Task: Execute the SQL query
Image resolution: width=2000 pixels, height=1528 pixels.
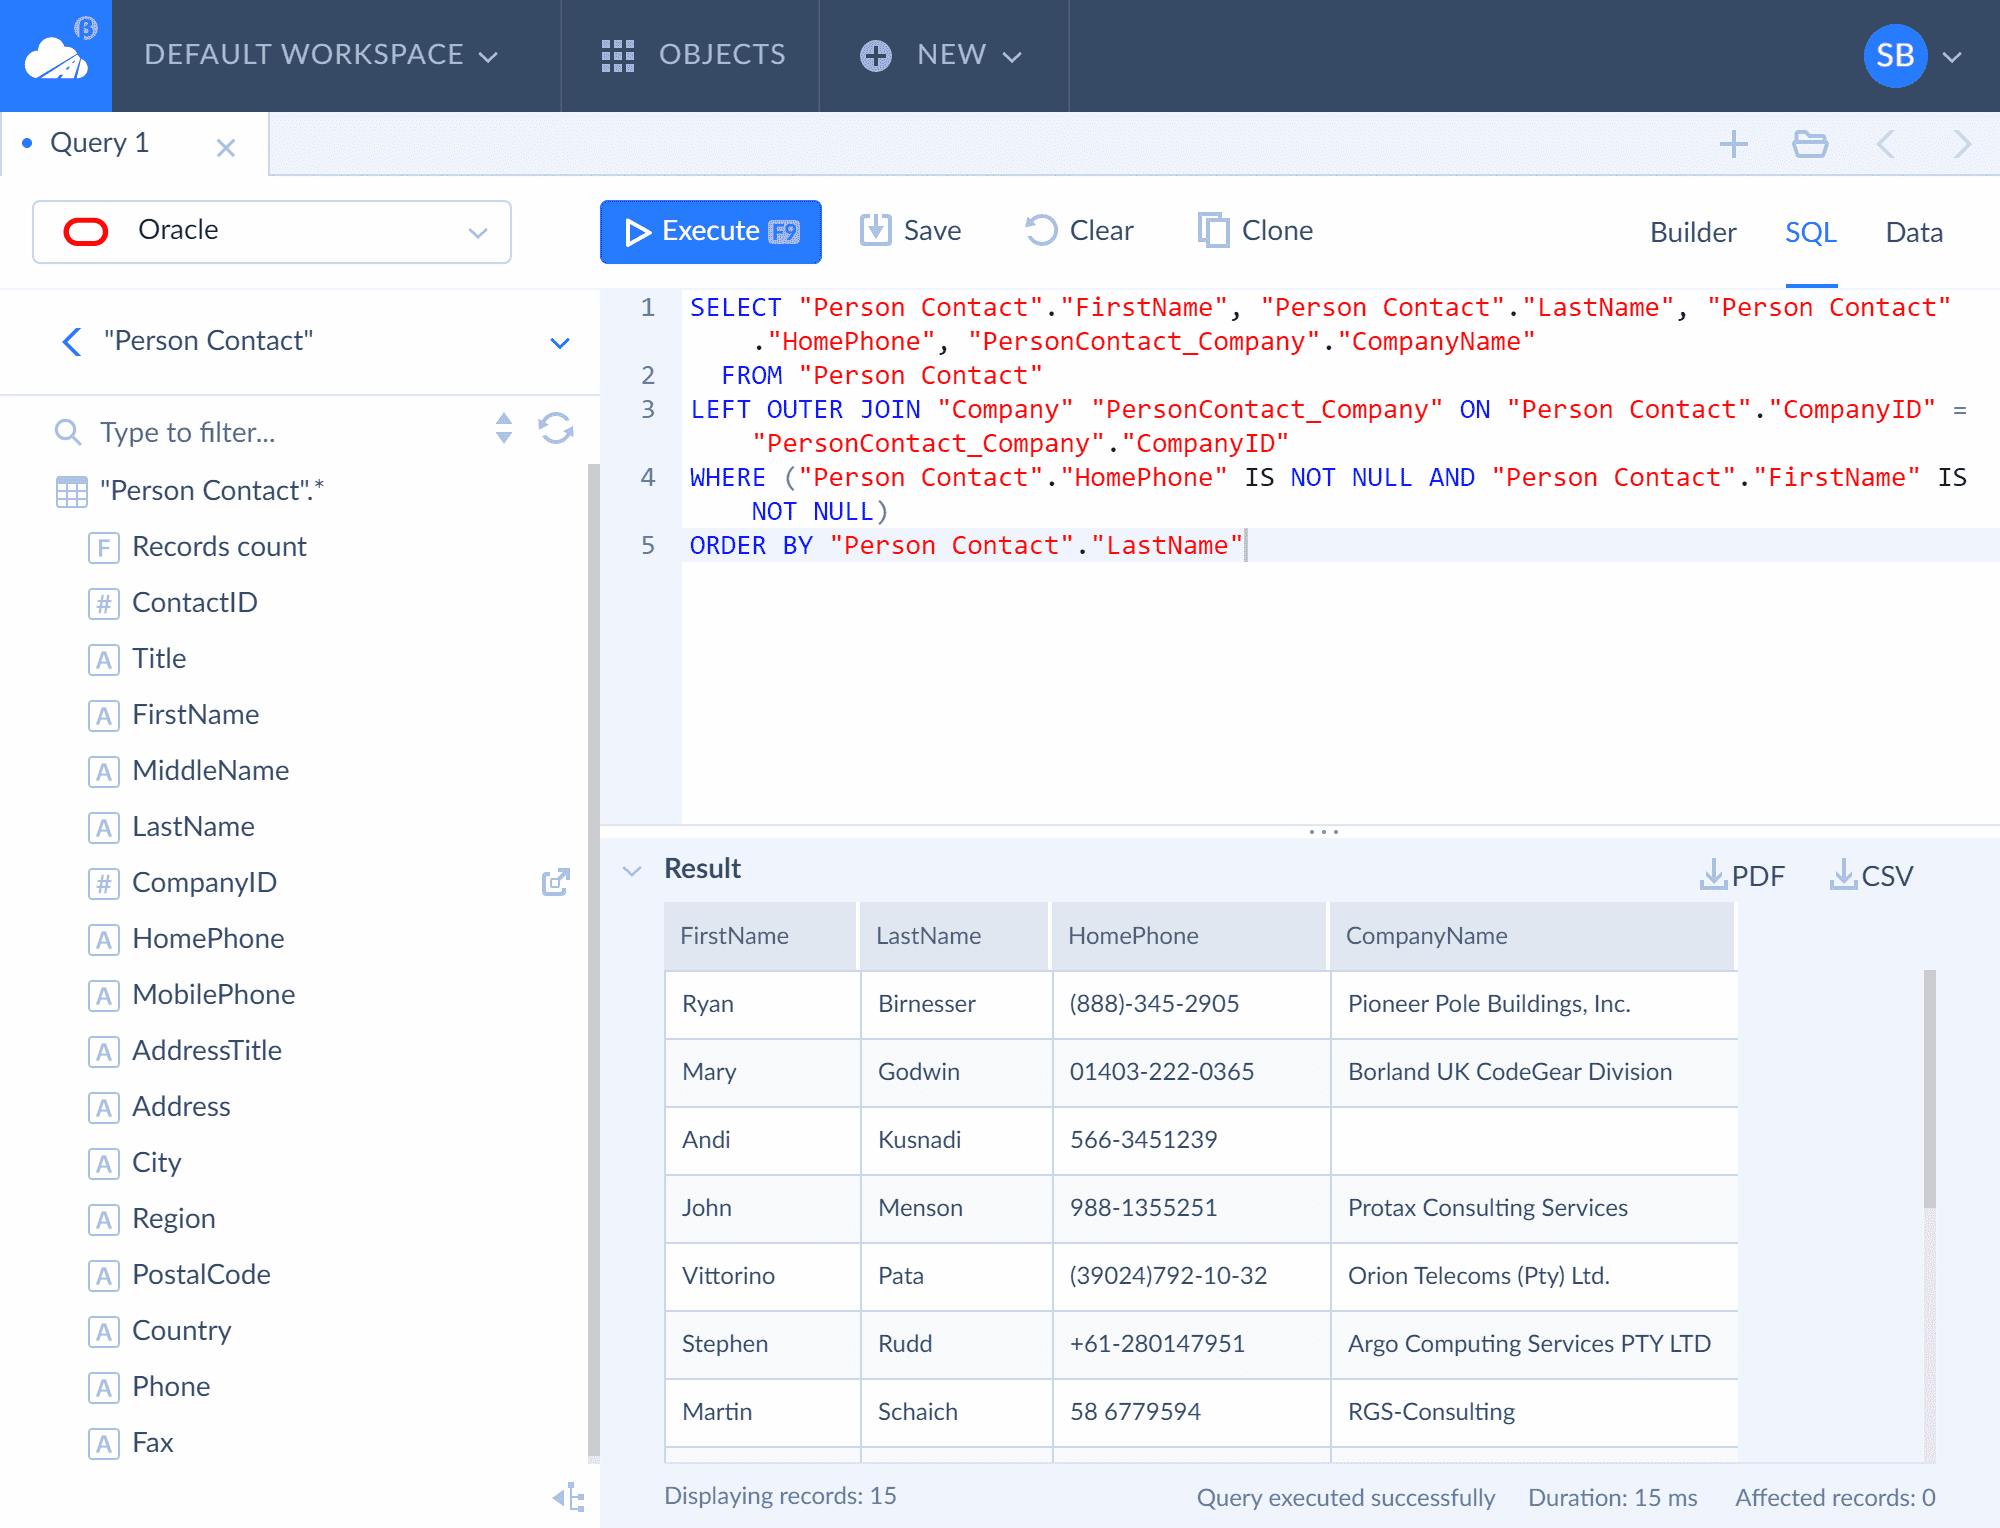Action: [x=710, y=232]
